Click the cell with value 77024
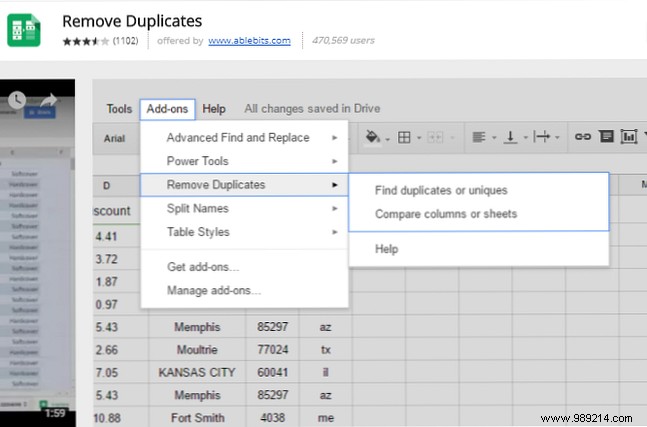The width and height of the screenshot is (647, 427). click(272, 350)
